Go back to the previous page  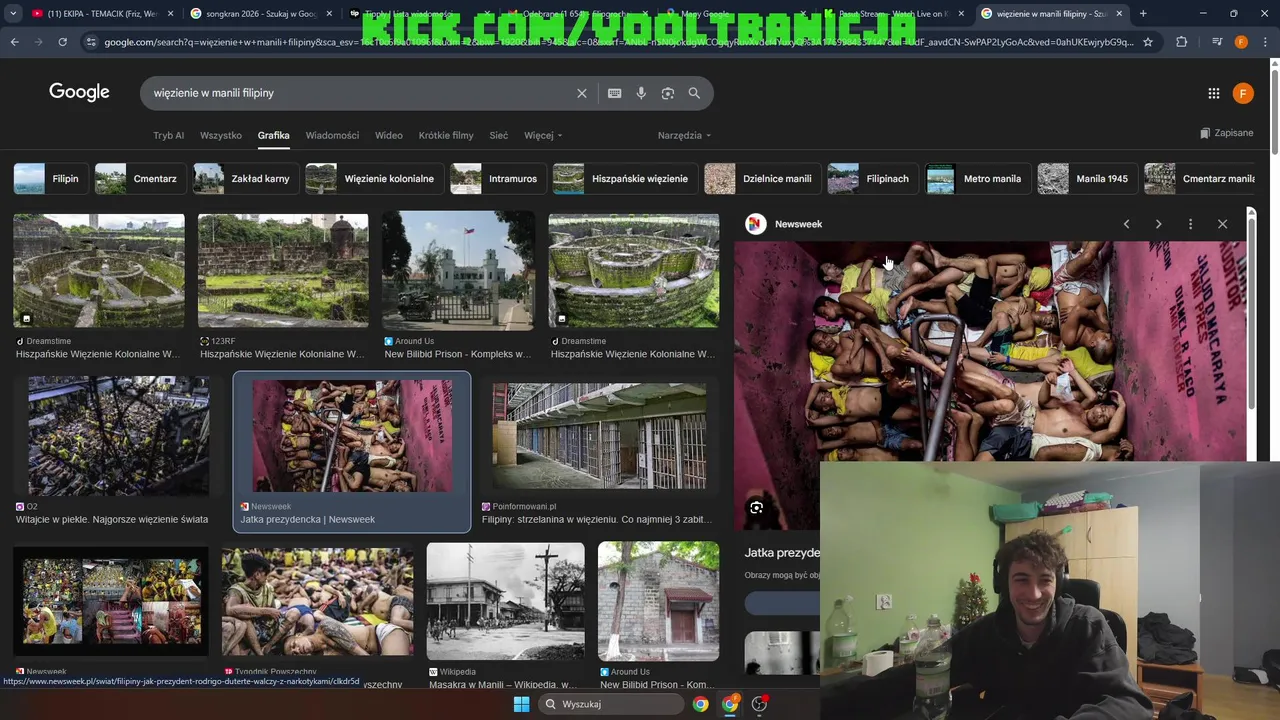click(14, 42)
